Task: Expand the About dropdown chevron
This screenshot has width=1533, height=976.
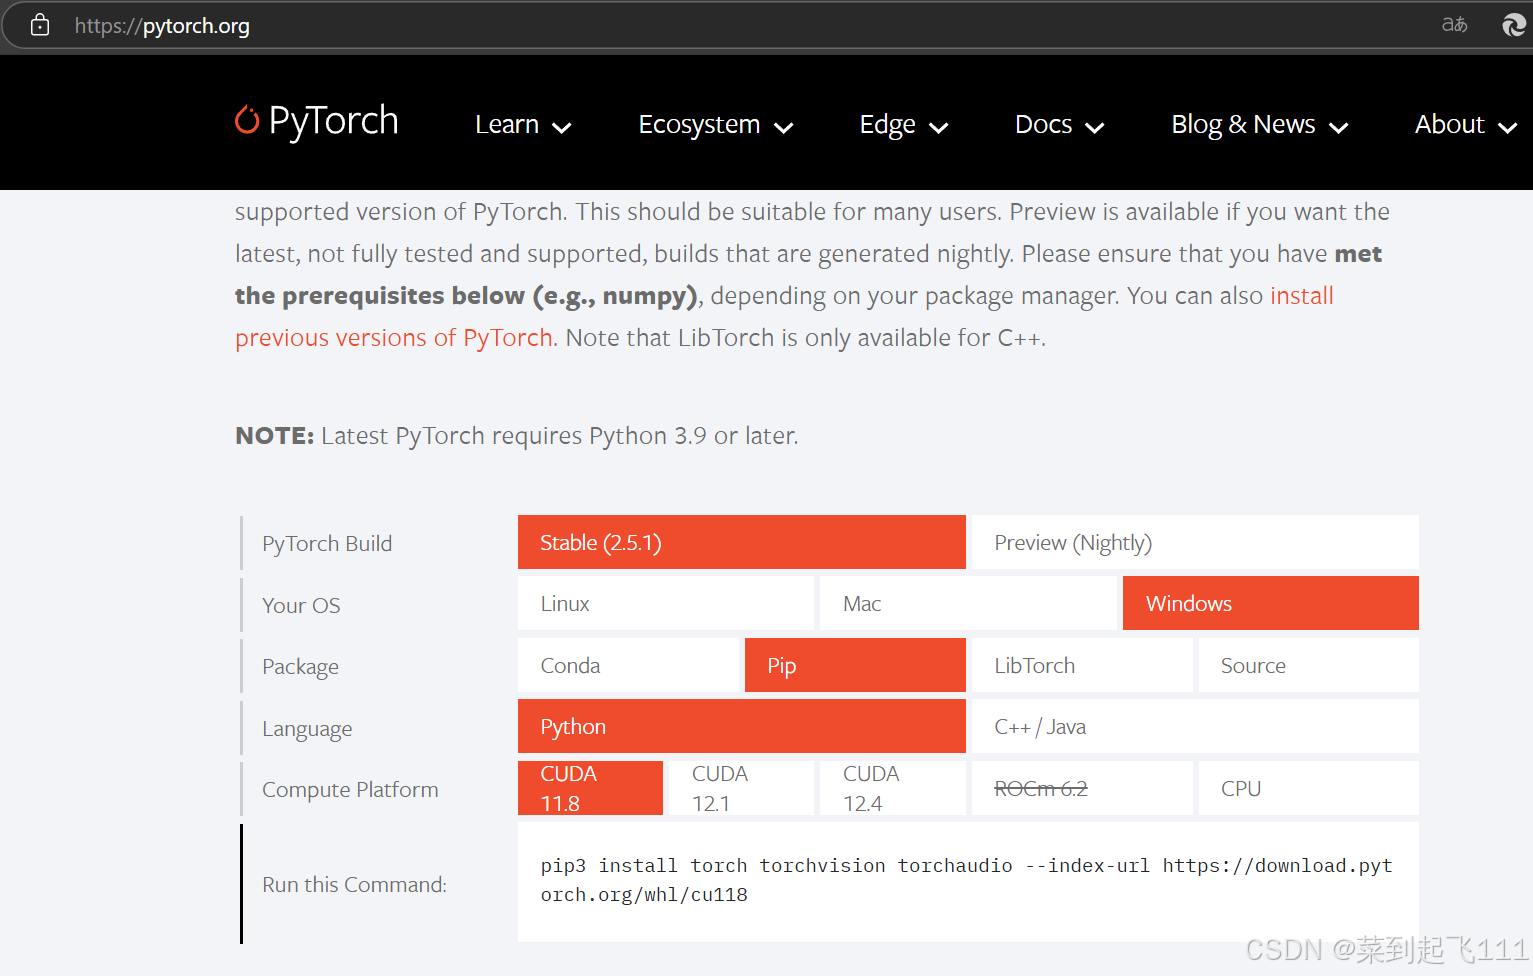Action: 1508,127
